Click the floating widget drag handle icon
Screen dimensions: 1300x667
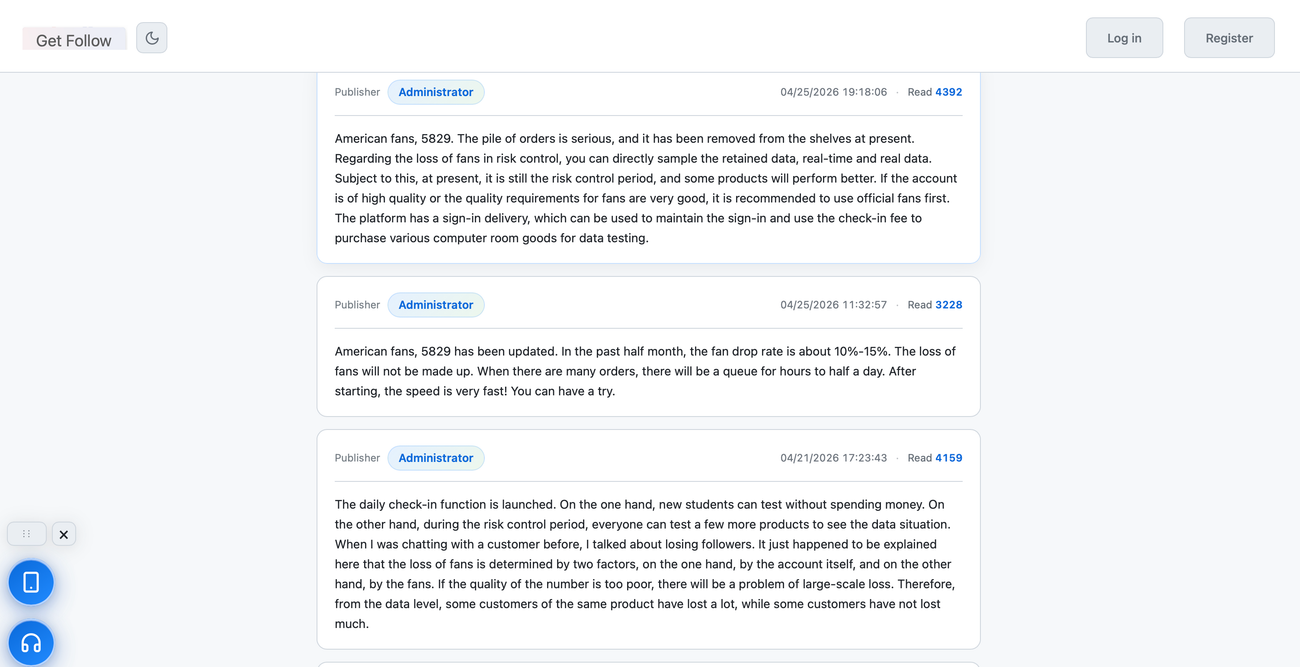tap(27, 534)
